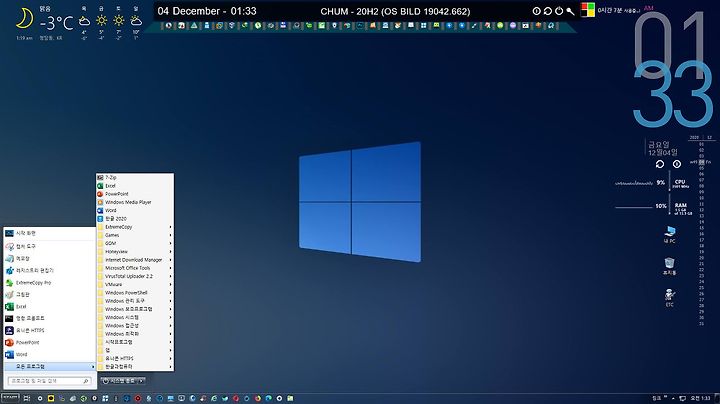
Task: Click the green clock icon in launcher bar
Action: click(x=258, y=26)
